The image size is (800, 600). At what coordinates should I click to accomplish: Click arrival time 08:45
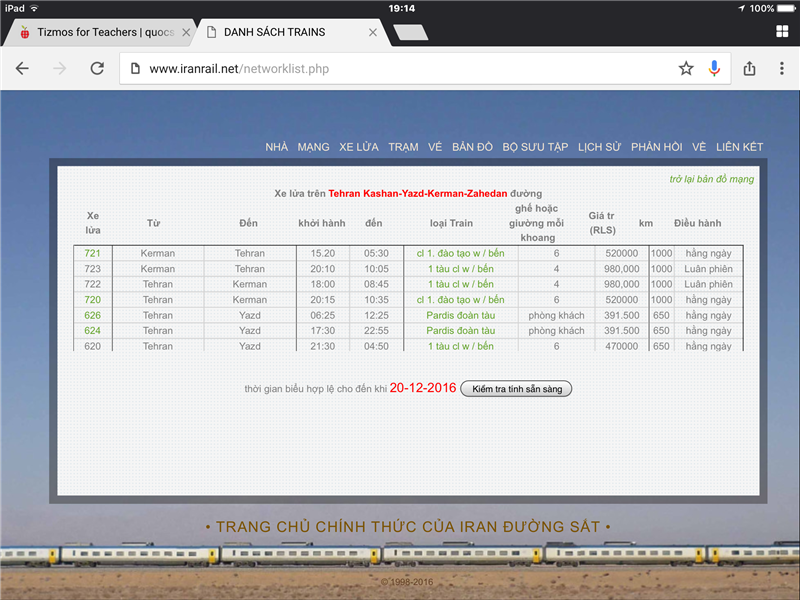[x=376, y=284]
